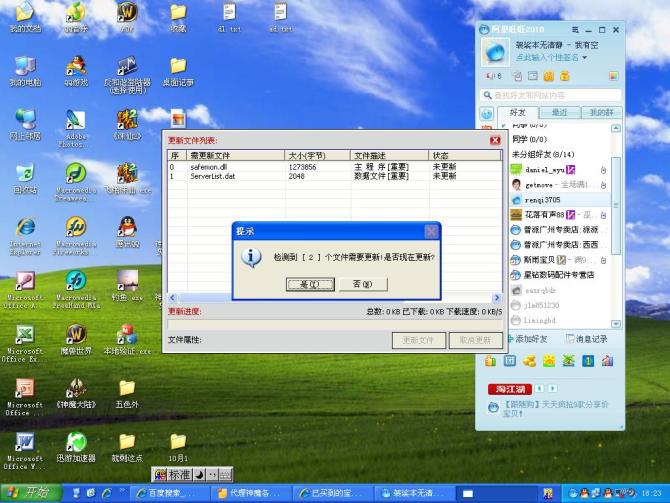Collapse 未分组好友 (8/14) group
The height and width of the screenshot is (503, 670).
[543, 154]
